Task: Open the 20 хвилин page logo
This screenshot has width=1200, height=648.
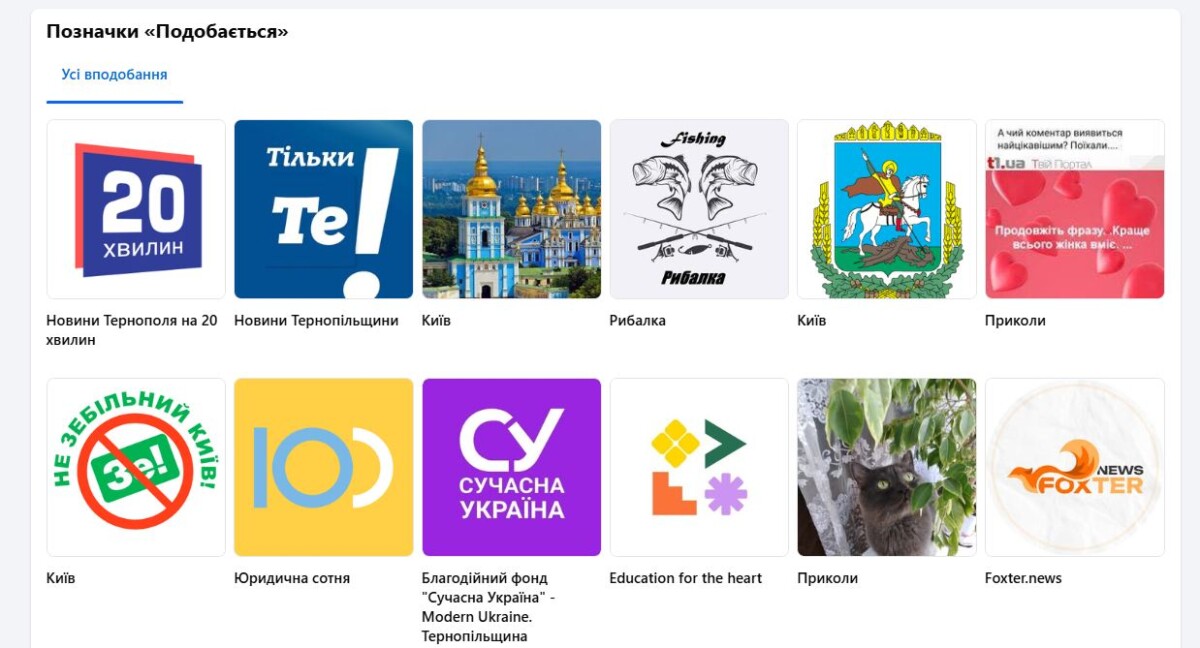Action: (x=136, y=209)
